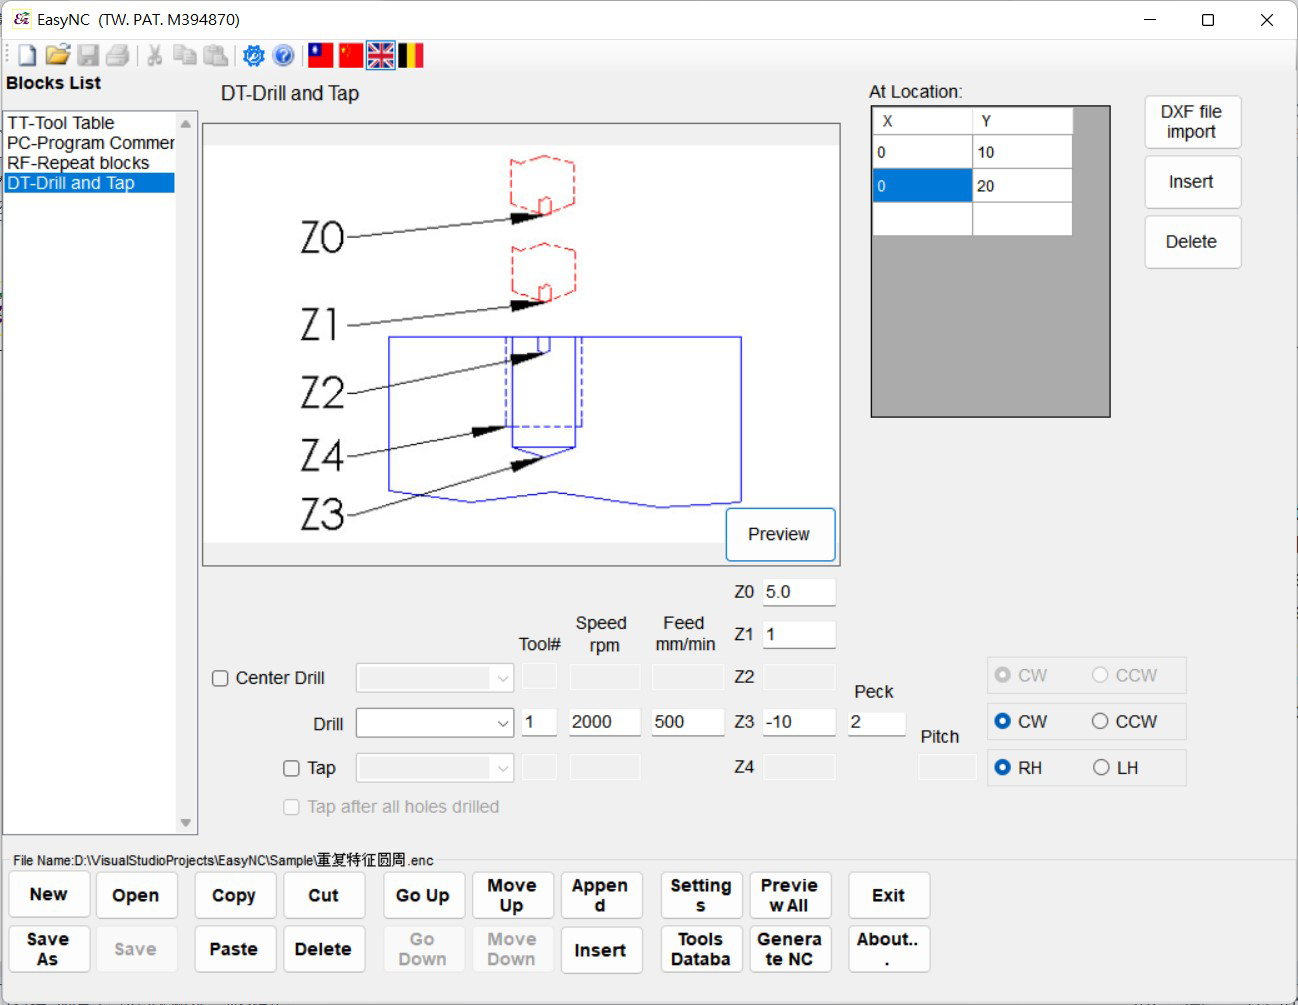The height and width of the screenshot is (1005, 1298).
Task: Click the Preview button
Action: (x=780, y=534)
